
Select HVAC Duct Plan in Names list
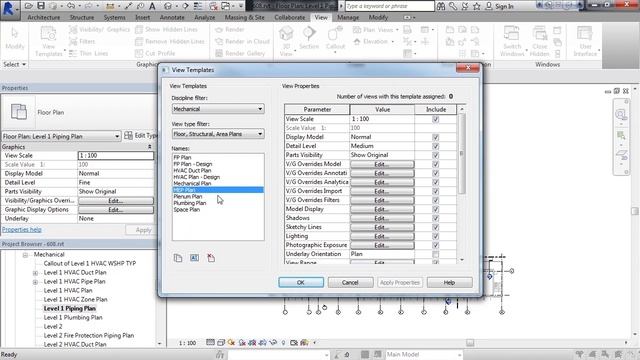[x=192, y=170]
